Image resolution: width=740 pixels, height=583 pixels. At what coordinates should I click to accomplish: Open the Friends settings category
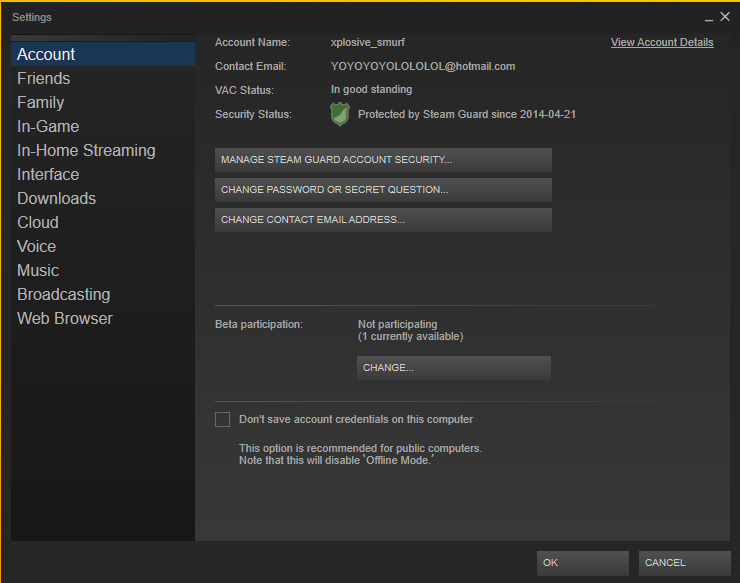pos(103,78)
